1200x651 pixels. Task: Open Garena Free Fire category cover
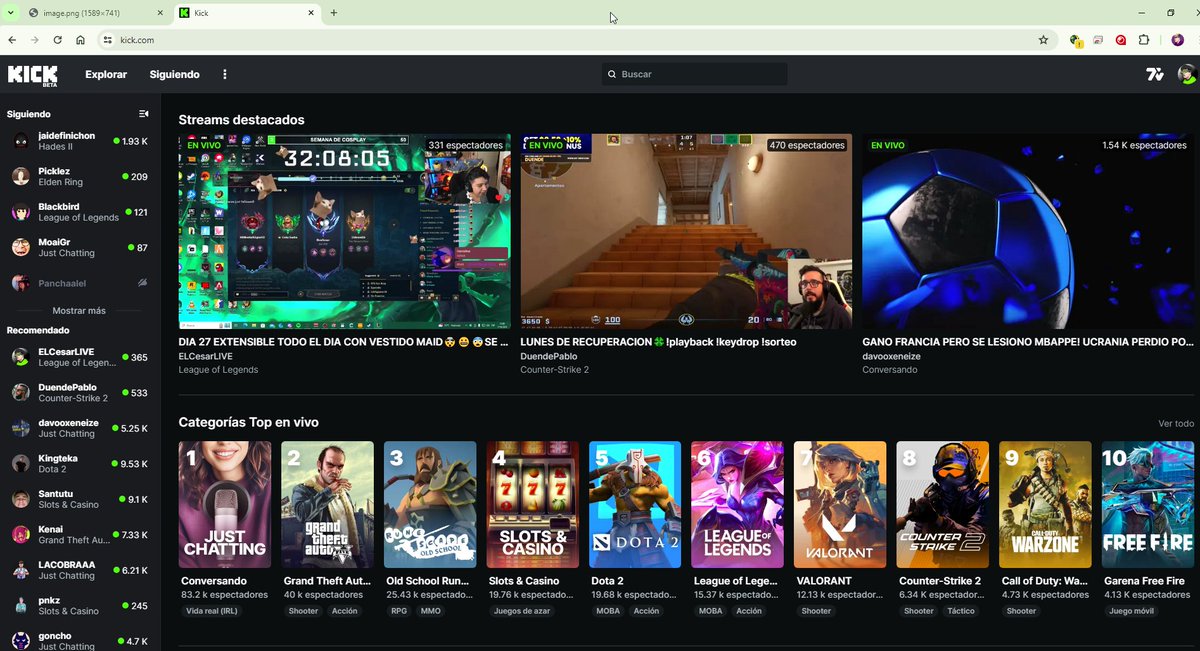1148,505
